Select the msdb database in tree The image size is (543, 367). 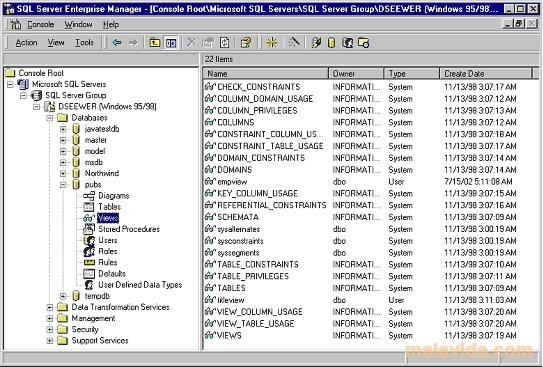tap(94, 162)
